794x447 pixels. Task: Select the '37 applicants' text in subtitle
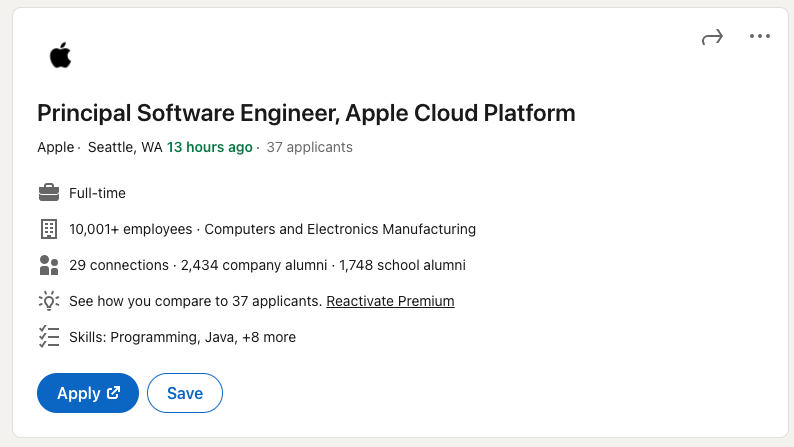[x=309, y=147]
